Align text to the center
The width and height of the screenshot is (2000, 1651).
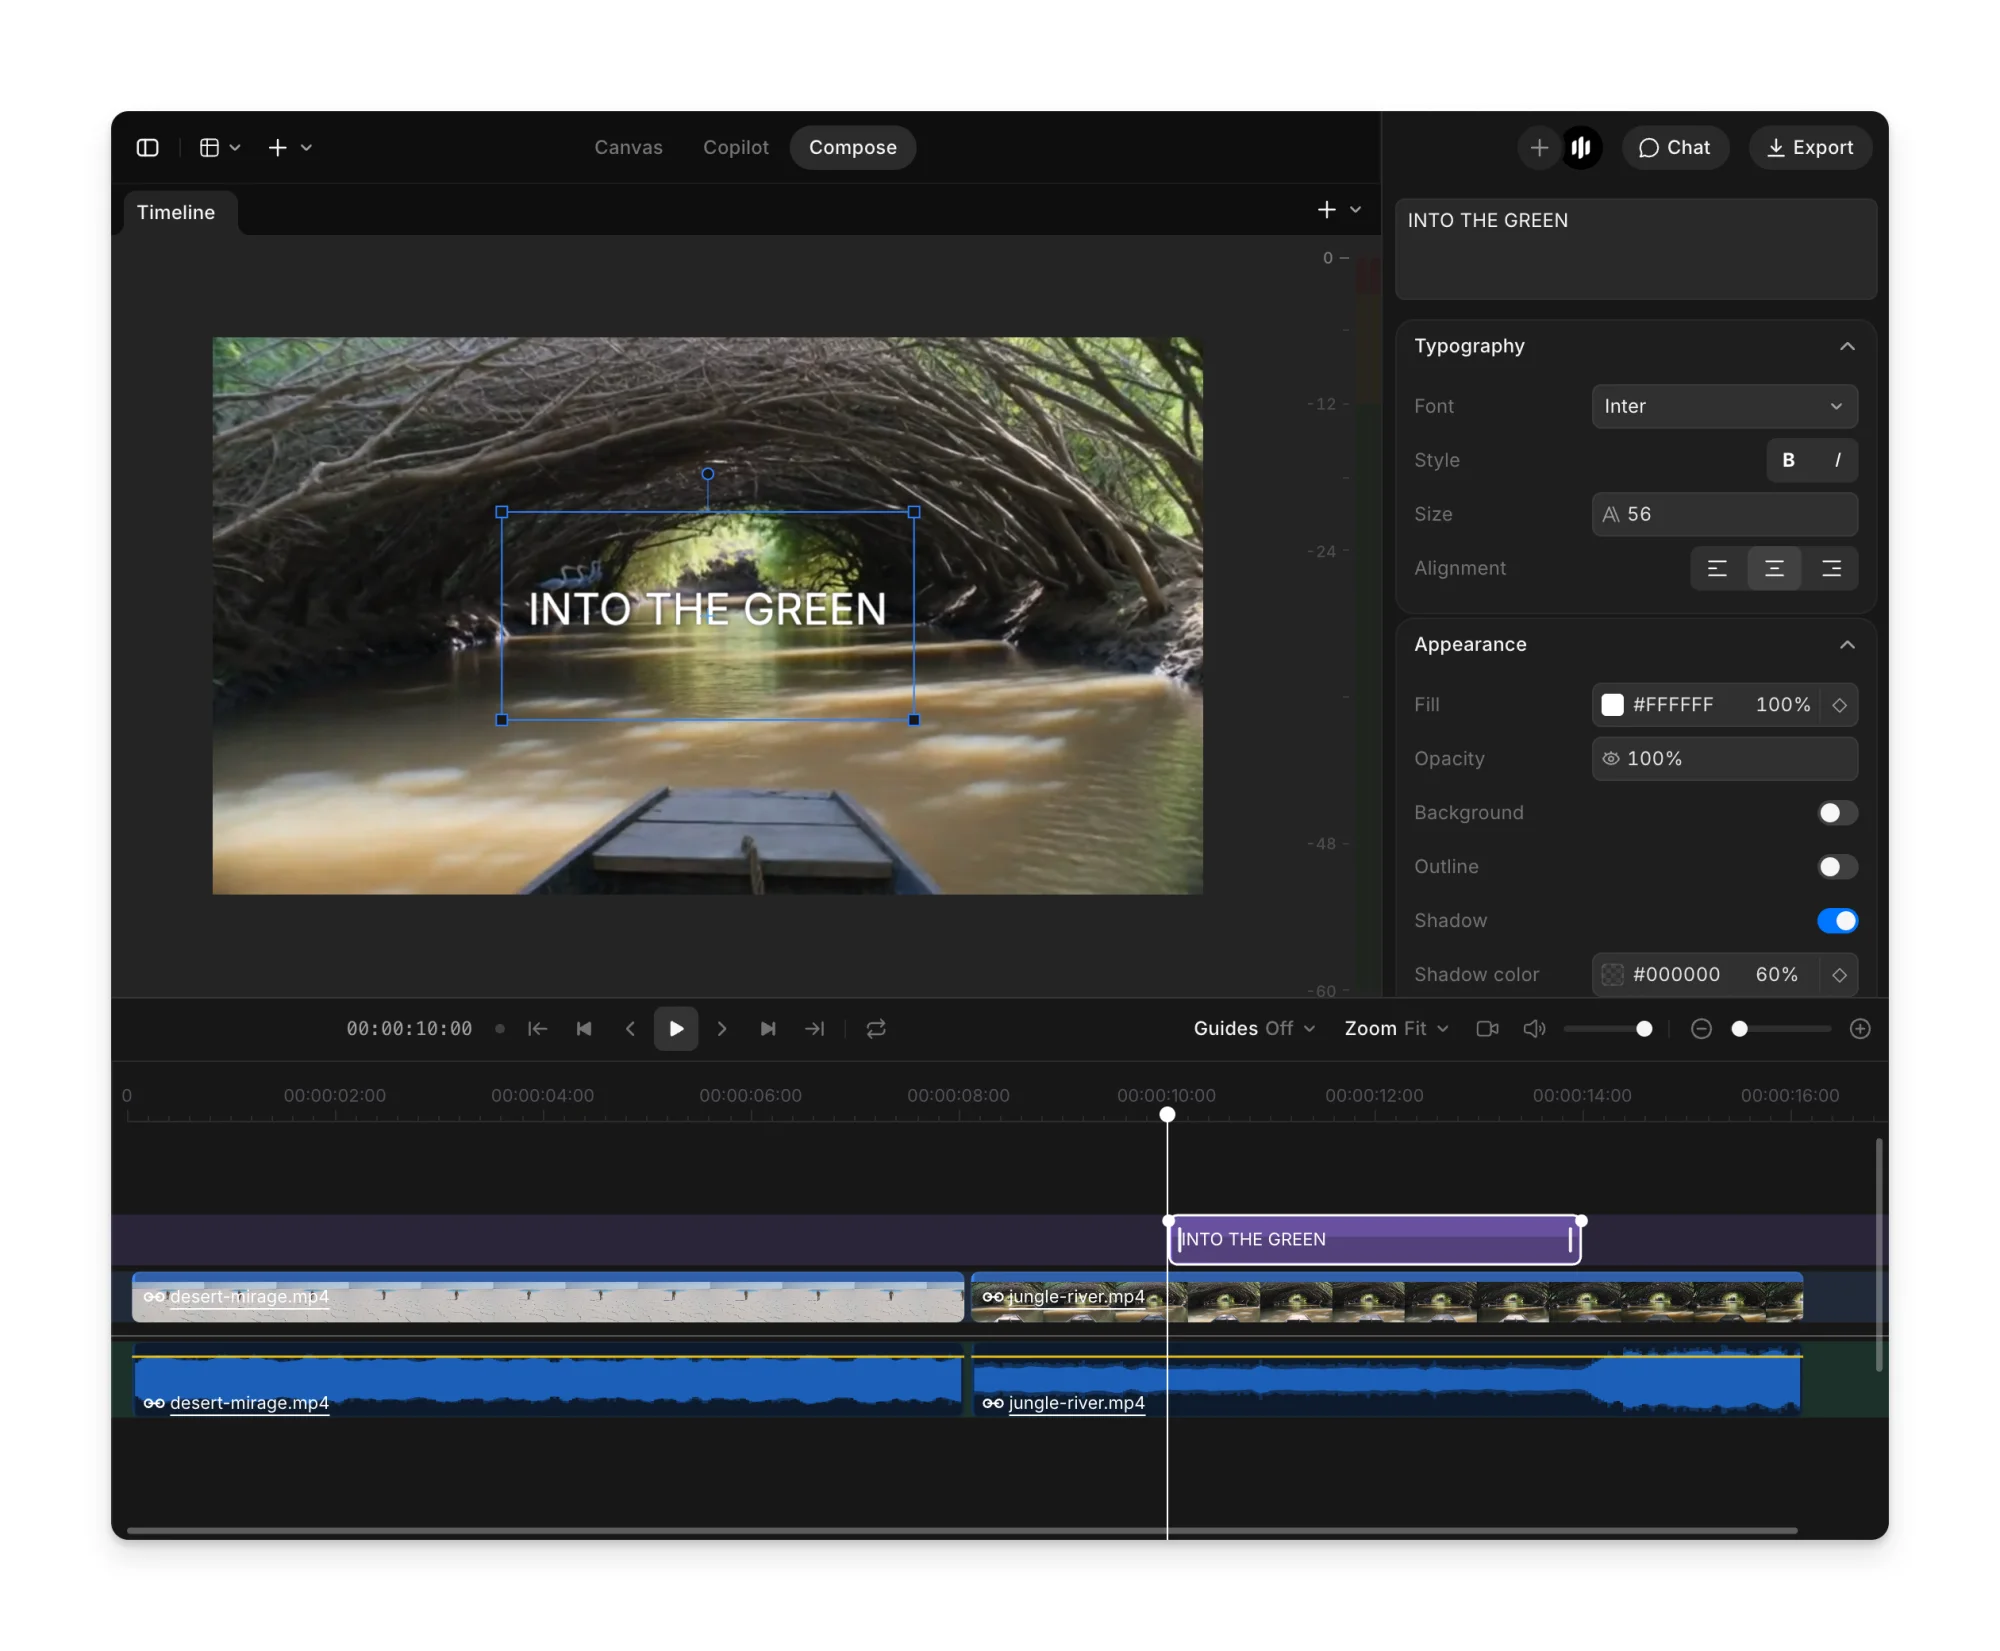pyautogui.click(x=1774, y=568)
